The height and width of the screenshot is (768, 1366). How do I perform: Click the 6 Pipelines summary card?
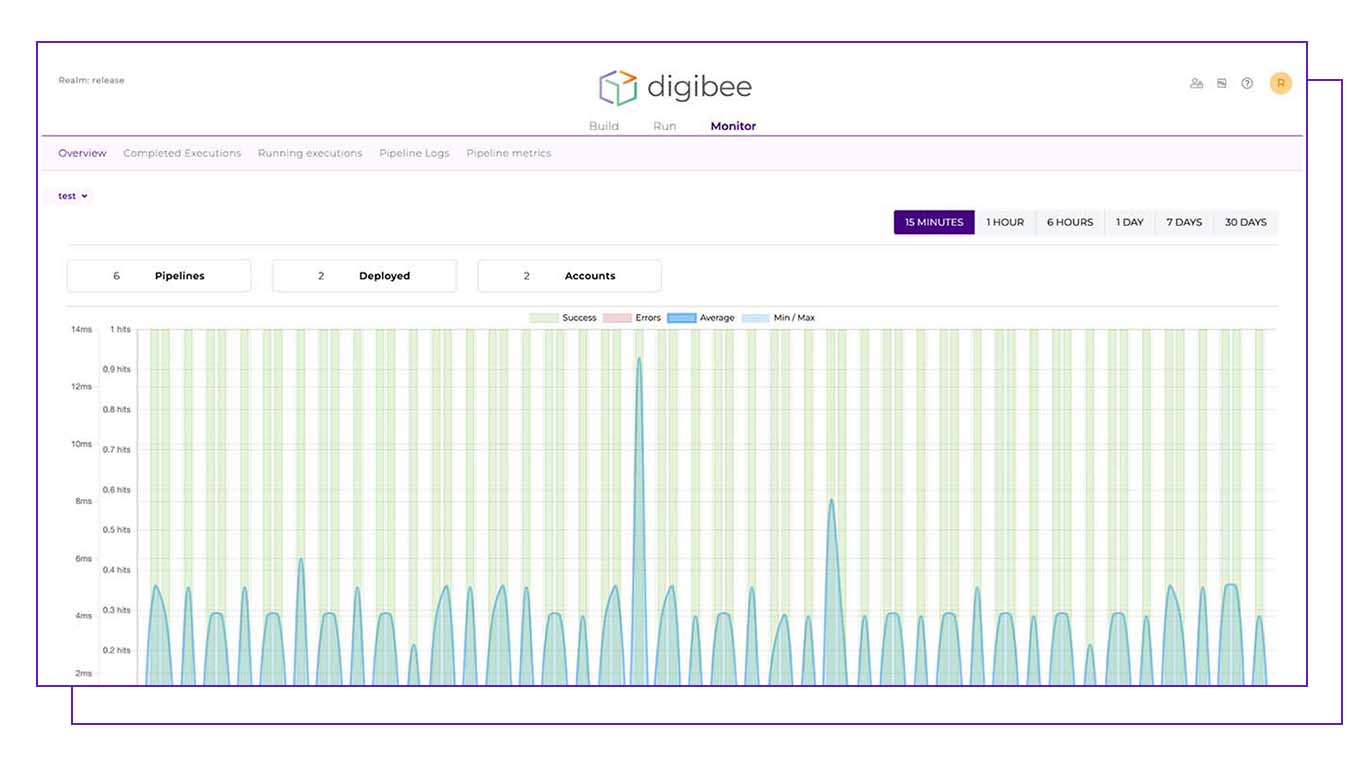159,276
